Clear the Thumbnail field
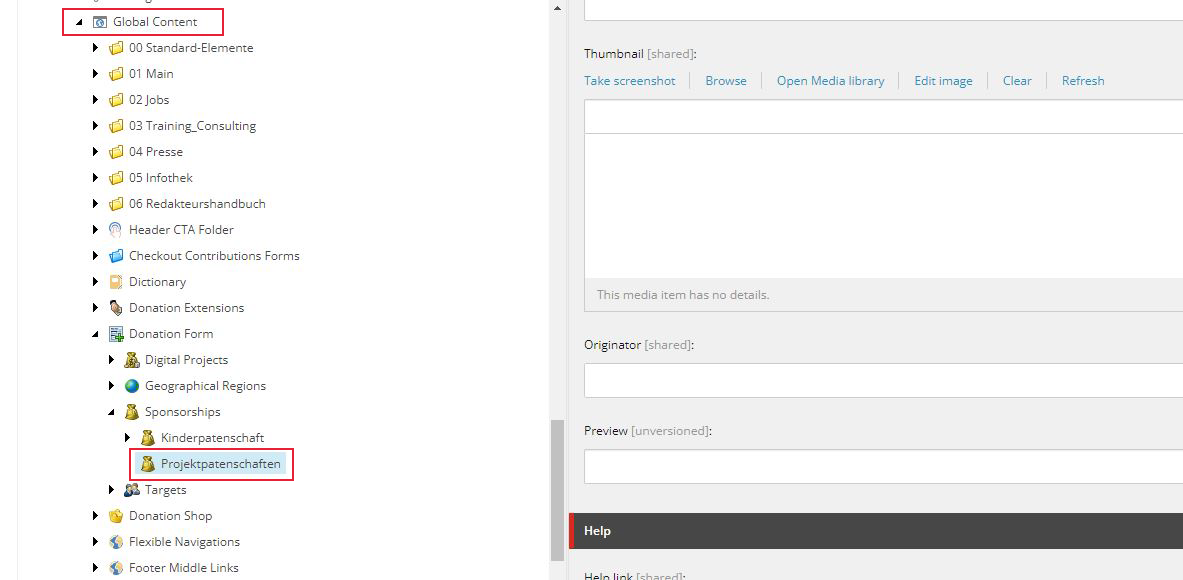This screenshot has width=1183, height=580. coord(1017,81)
